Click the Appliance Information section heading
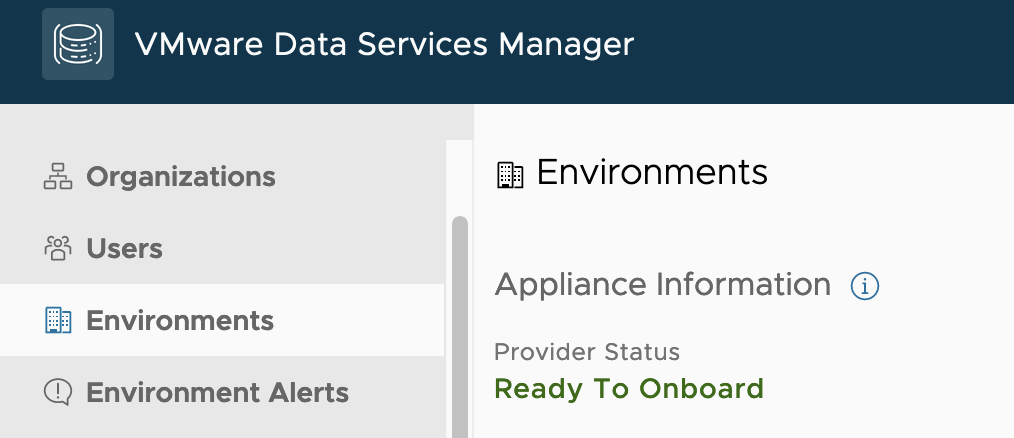 (662, 285)
